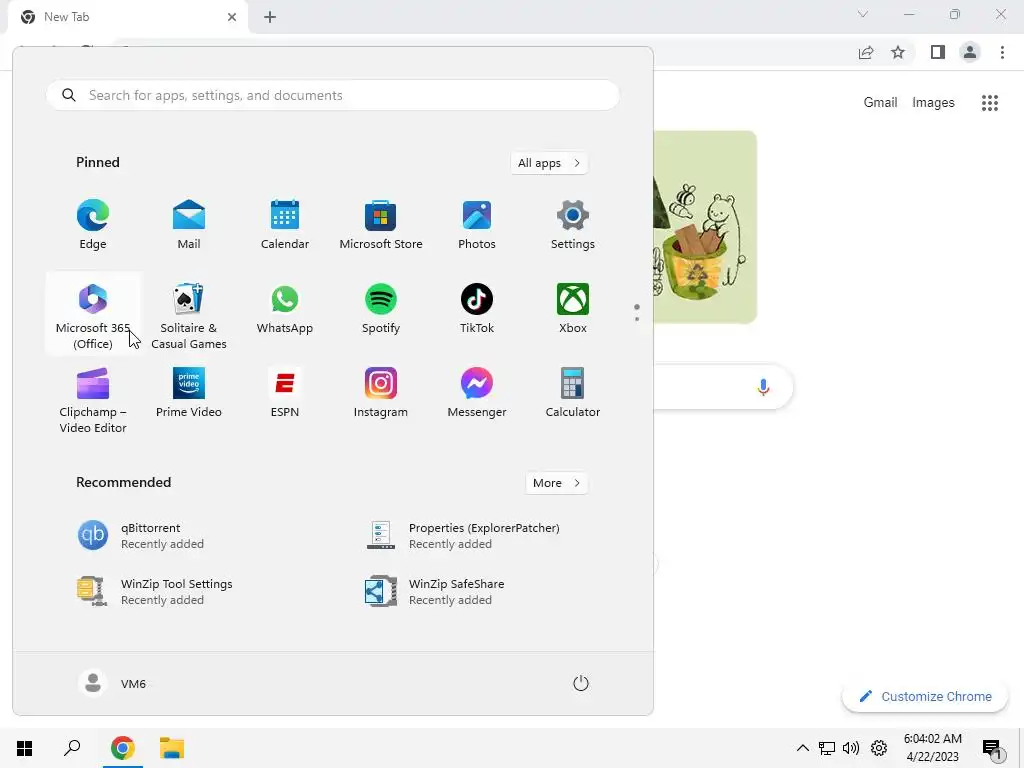This screenshot has width=1024, height=768.
Task: Expand the All apps list
Action: 549,163
